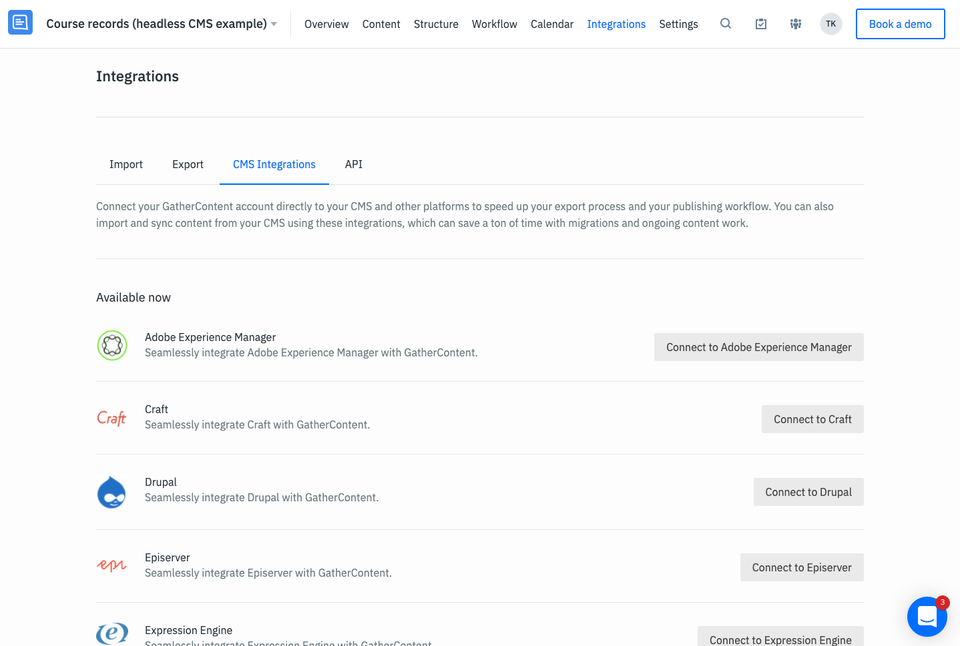This screenshot has height=646, width=960.
Task: Click the Craft integration title text
Action: pyautogui.click(x=156, y=409)
